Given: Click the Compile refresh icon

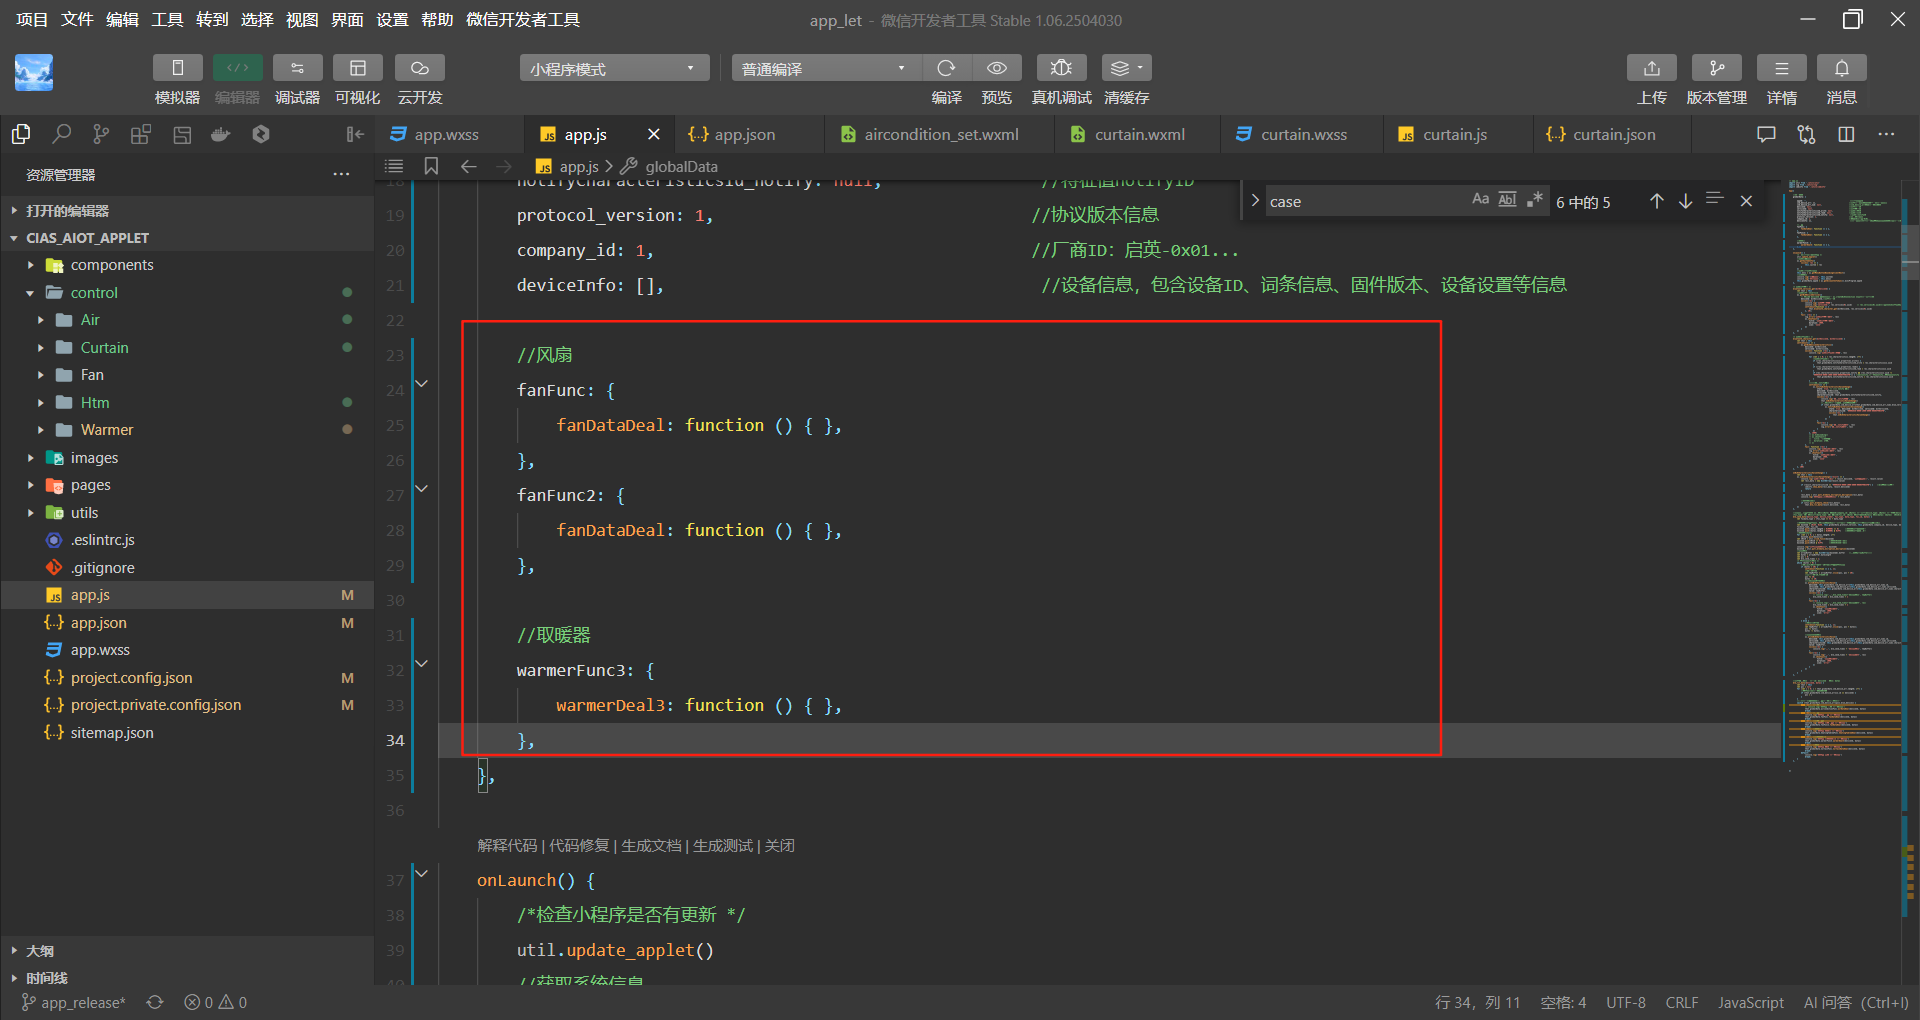Looking at the screenshot, I should (x=946, y=68).
